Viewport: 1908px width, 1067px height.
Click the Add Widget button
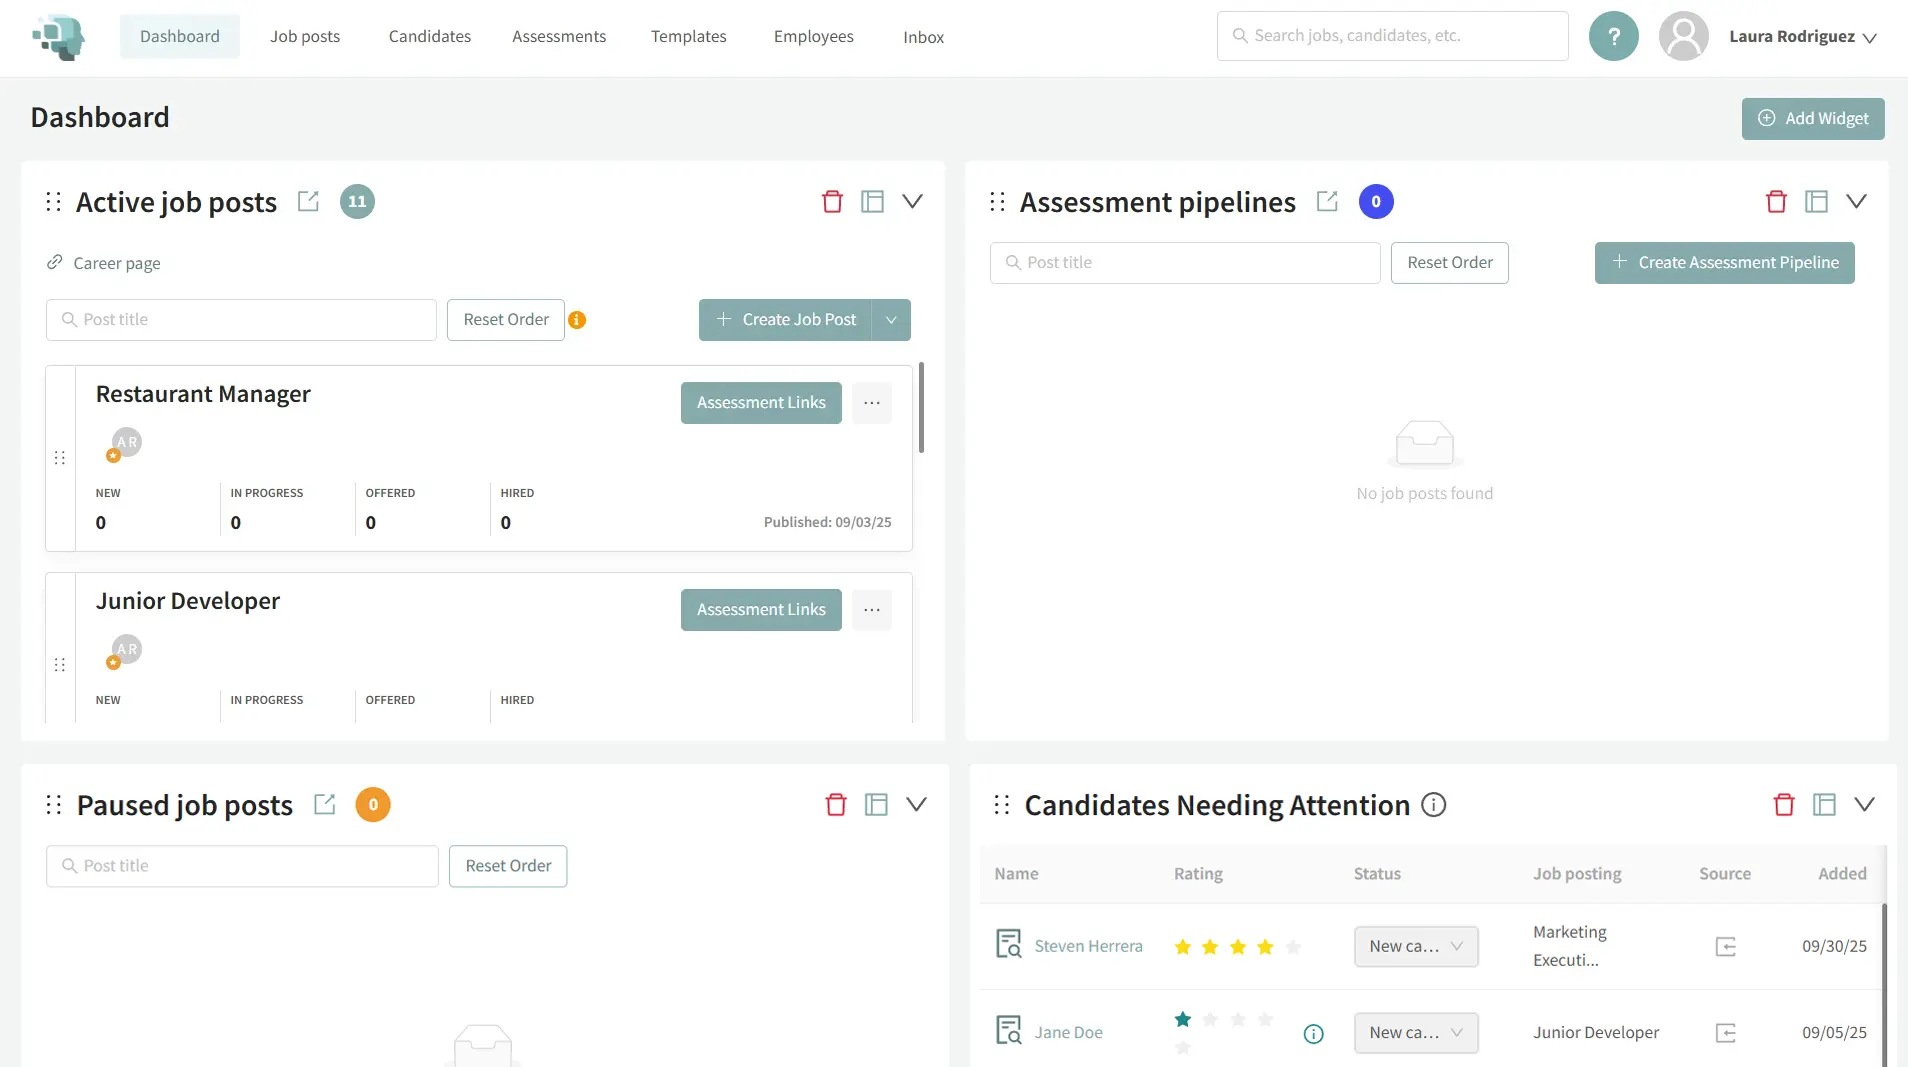click(1812, 119)
